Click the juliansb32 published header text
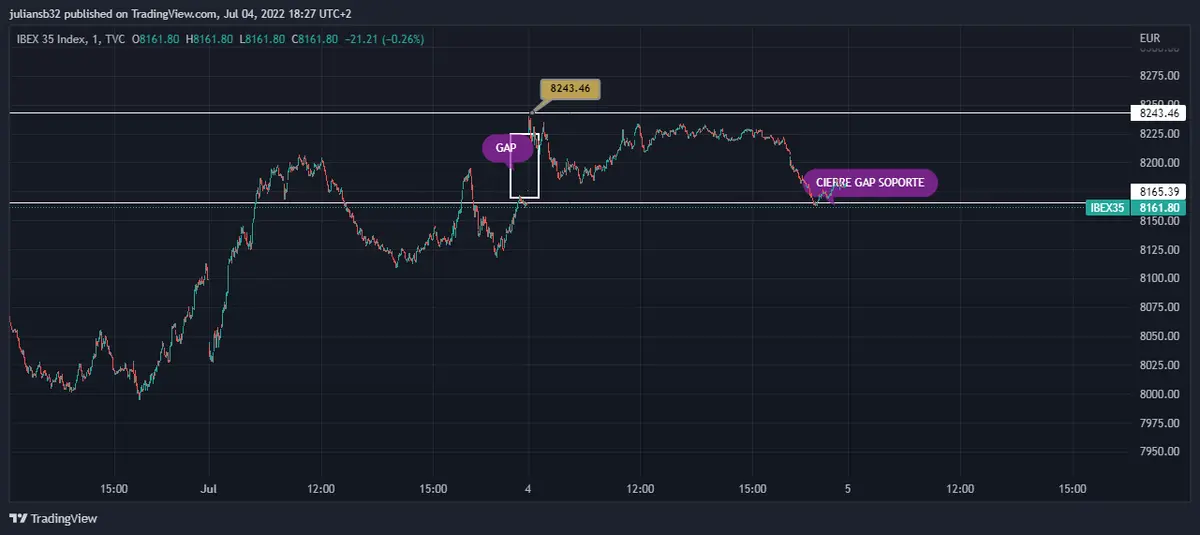This screenshot has width=1200, height=535. [180, 13]
